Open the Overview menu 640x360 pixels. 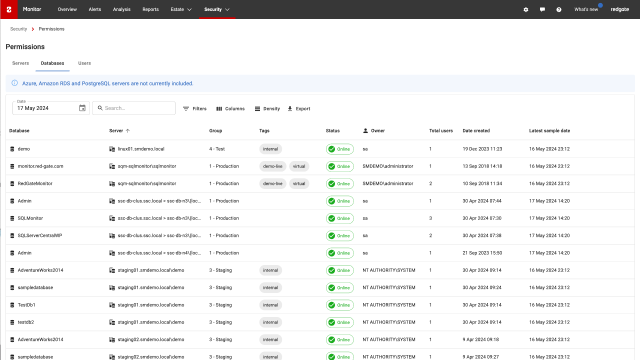point(67,9)
